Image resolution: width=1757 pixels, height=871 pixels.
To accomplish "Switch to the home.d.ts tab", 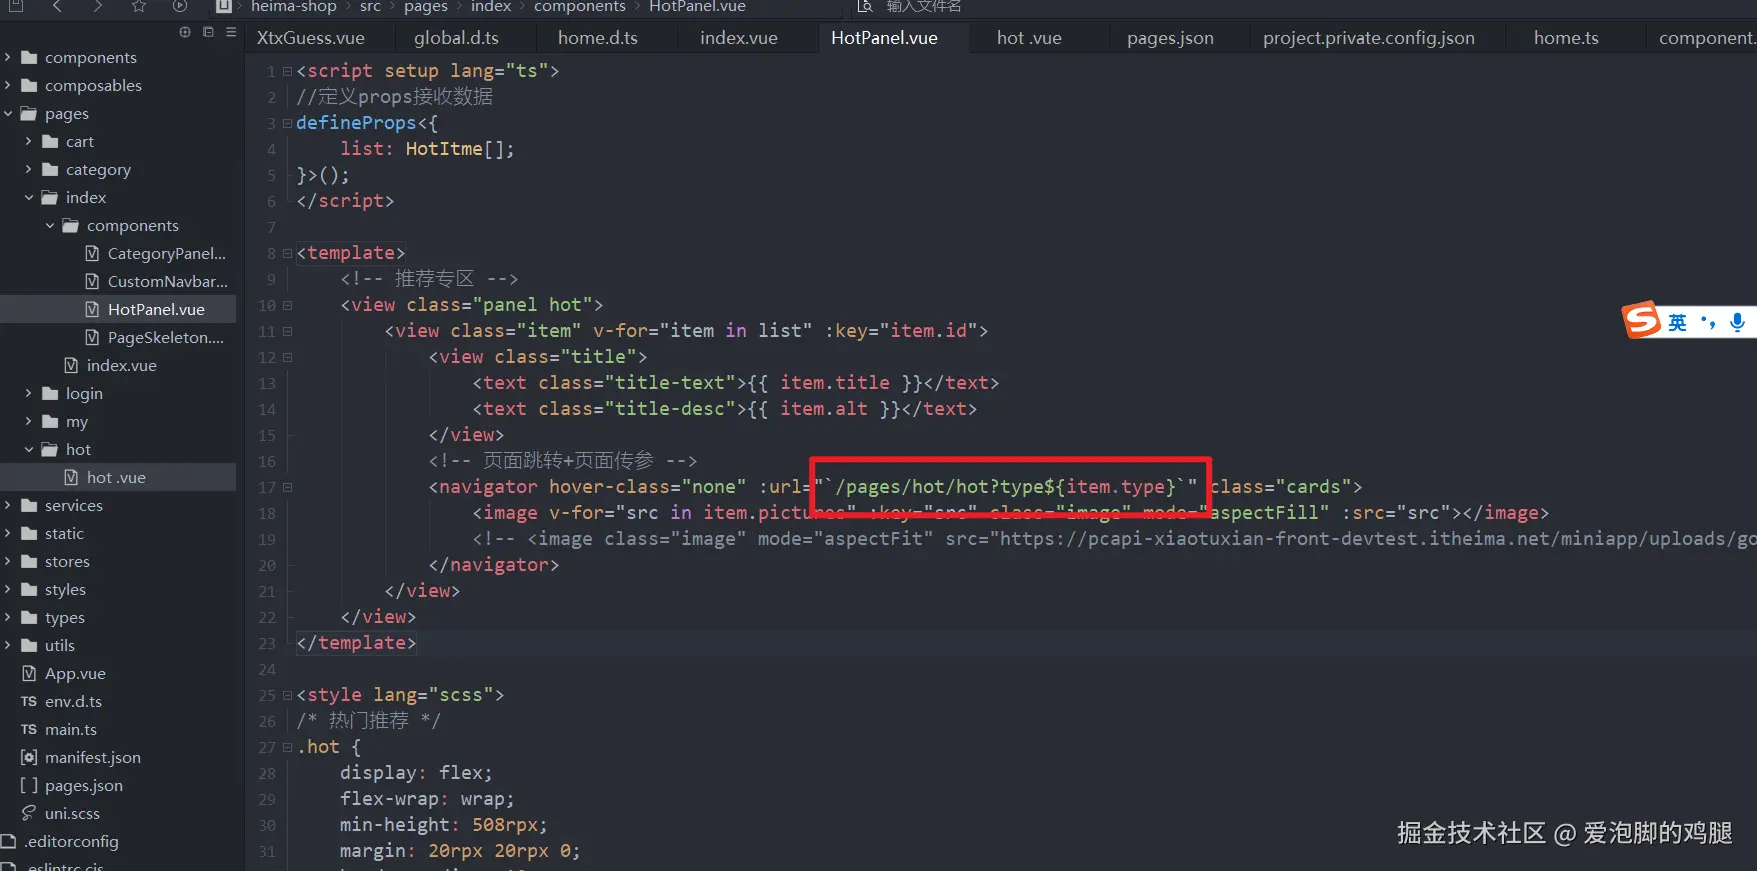I will (x=598, y=38).
